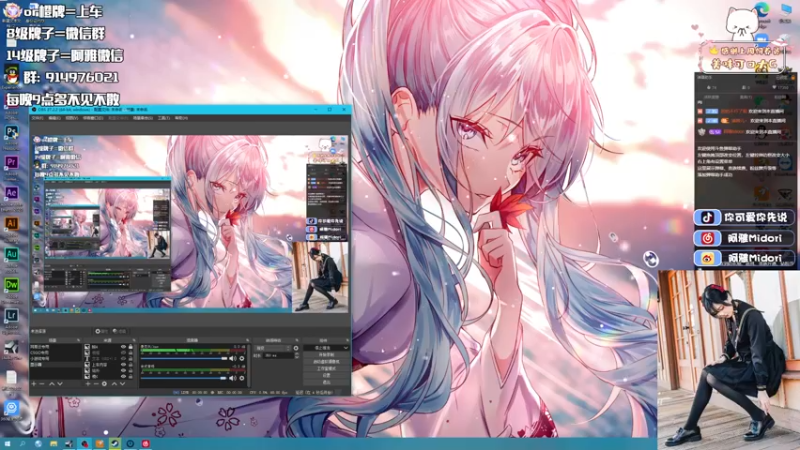The height and width of the screenshot is (450, 800).
Task: Open scene transition properties gear icon
Action: coord(296,348)
